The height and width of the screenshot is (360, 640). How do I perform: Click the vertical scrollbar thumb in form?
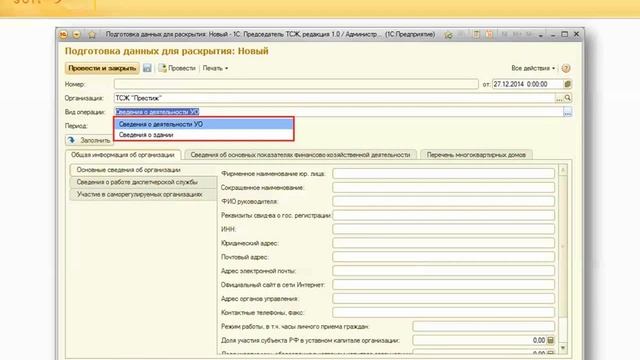click(x=563, y=246)
